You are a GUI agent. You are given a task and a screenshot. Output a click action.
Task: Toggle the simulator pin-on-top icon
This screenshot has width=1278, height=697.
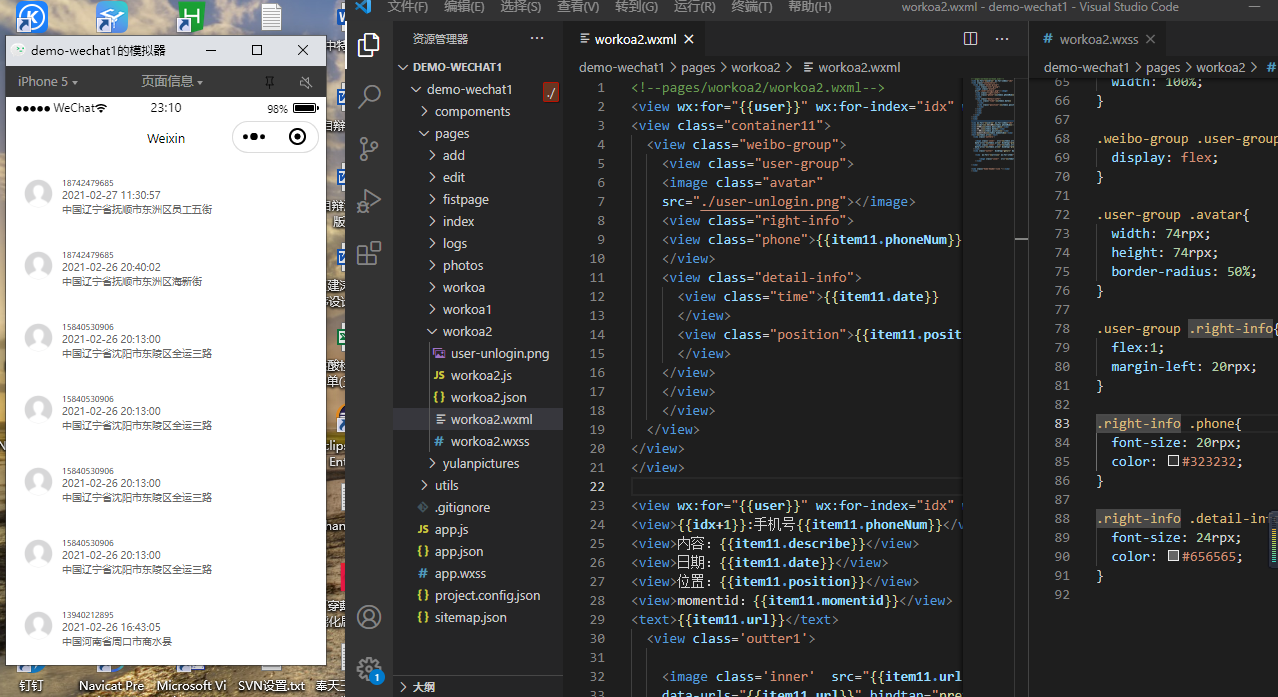point(269,81)
